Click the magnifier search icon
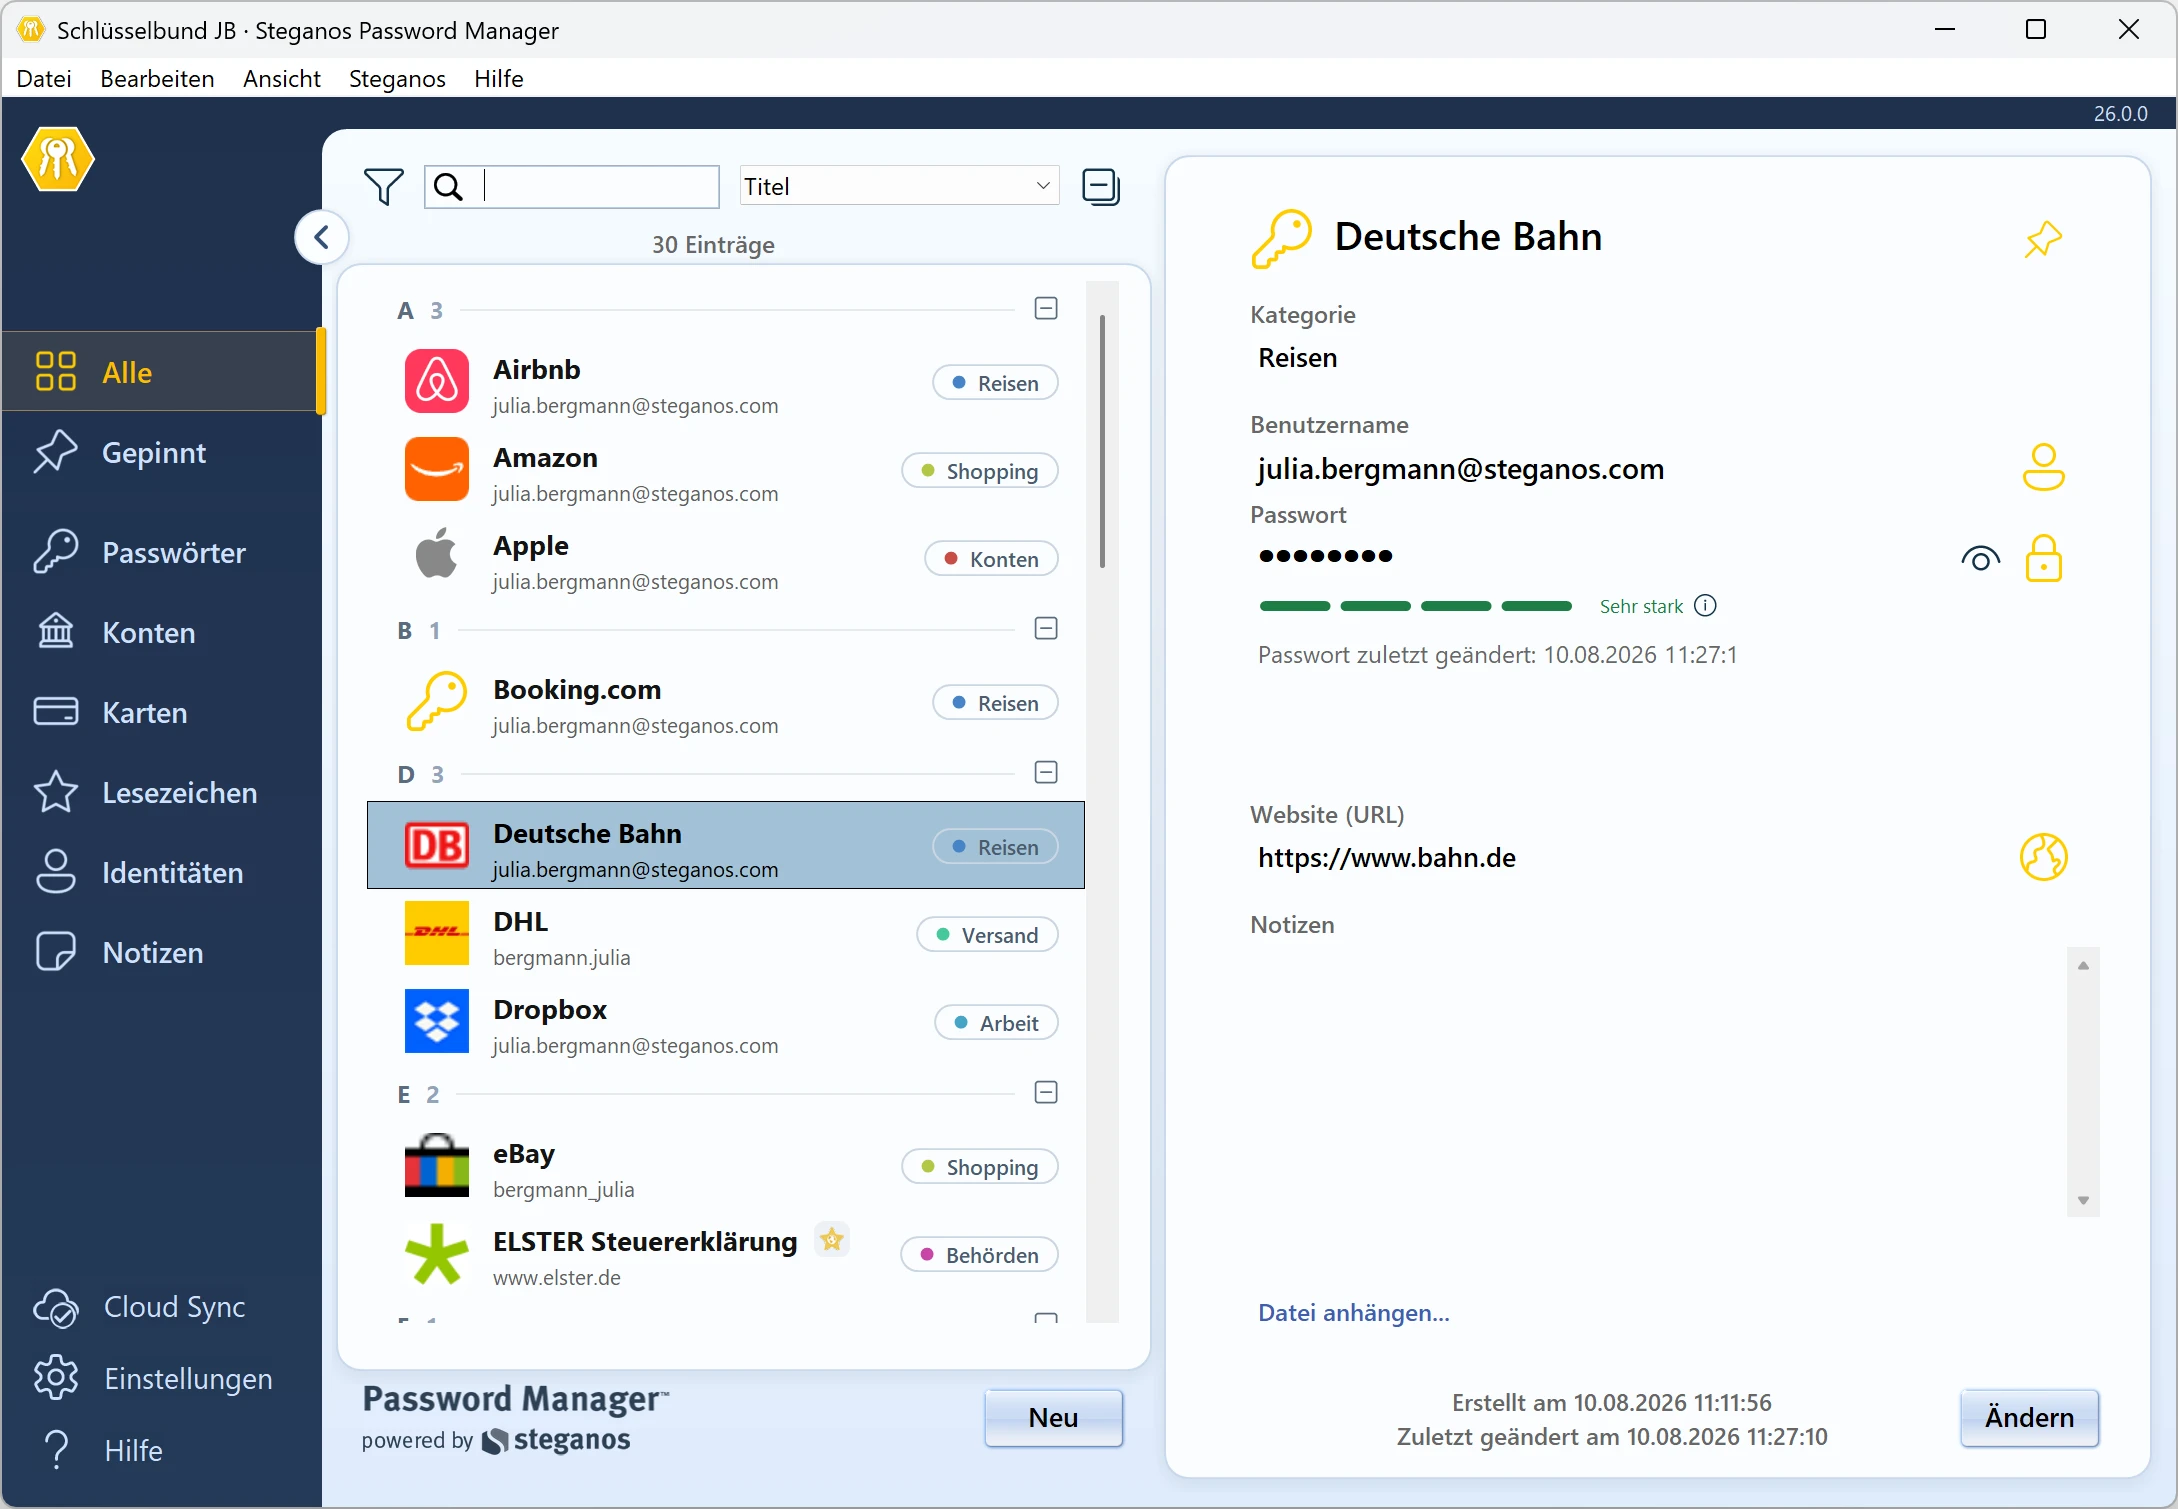The image size is (2178, 1509). (449, 187)
